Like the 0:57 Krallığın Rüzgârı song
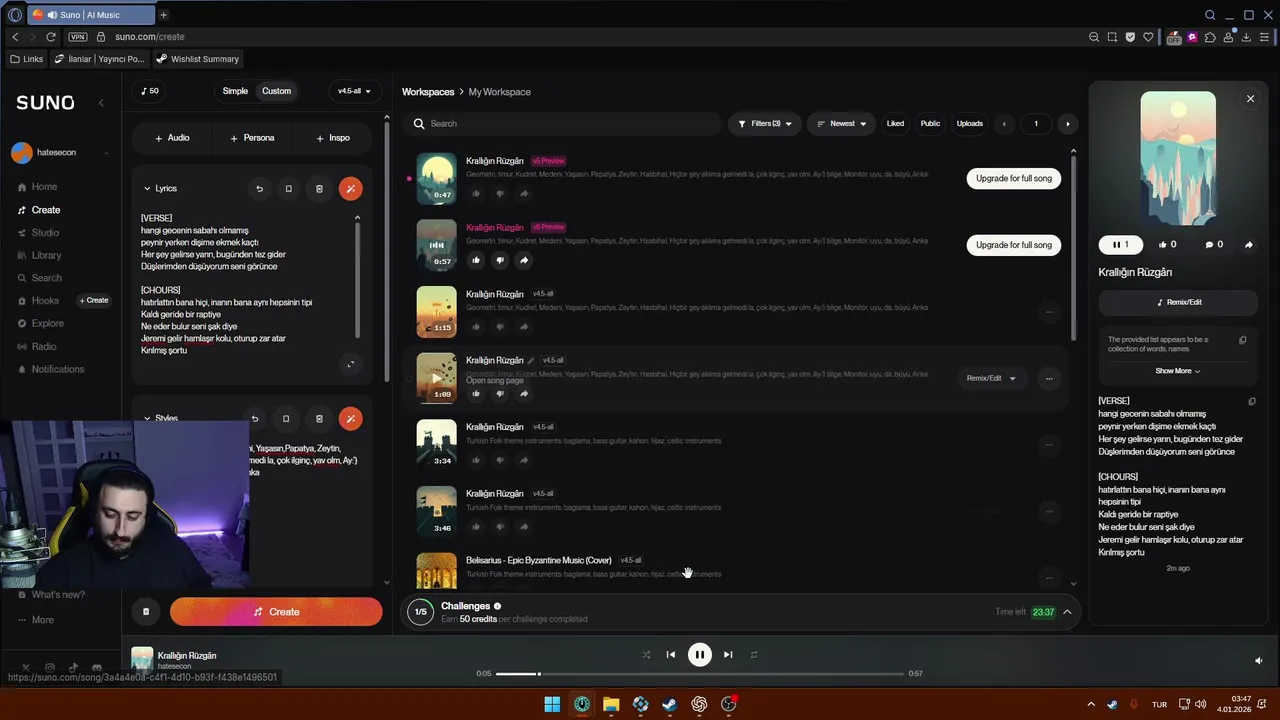Image resolution: width=1280 pixels, height=720 pixels. [476, 260]
